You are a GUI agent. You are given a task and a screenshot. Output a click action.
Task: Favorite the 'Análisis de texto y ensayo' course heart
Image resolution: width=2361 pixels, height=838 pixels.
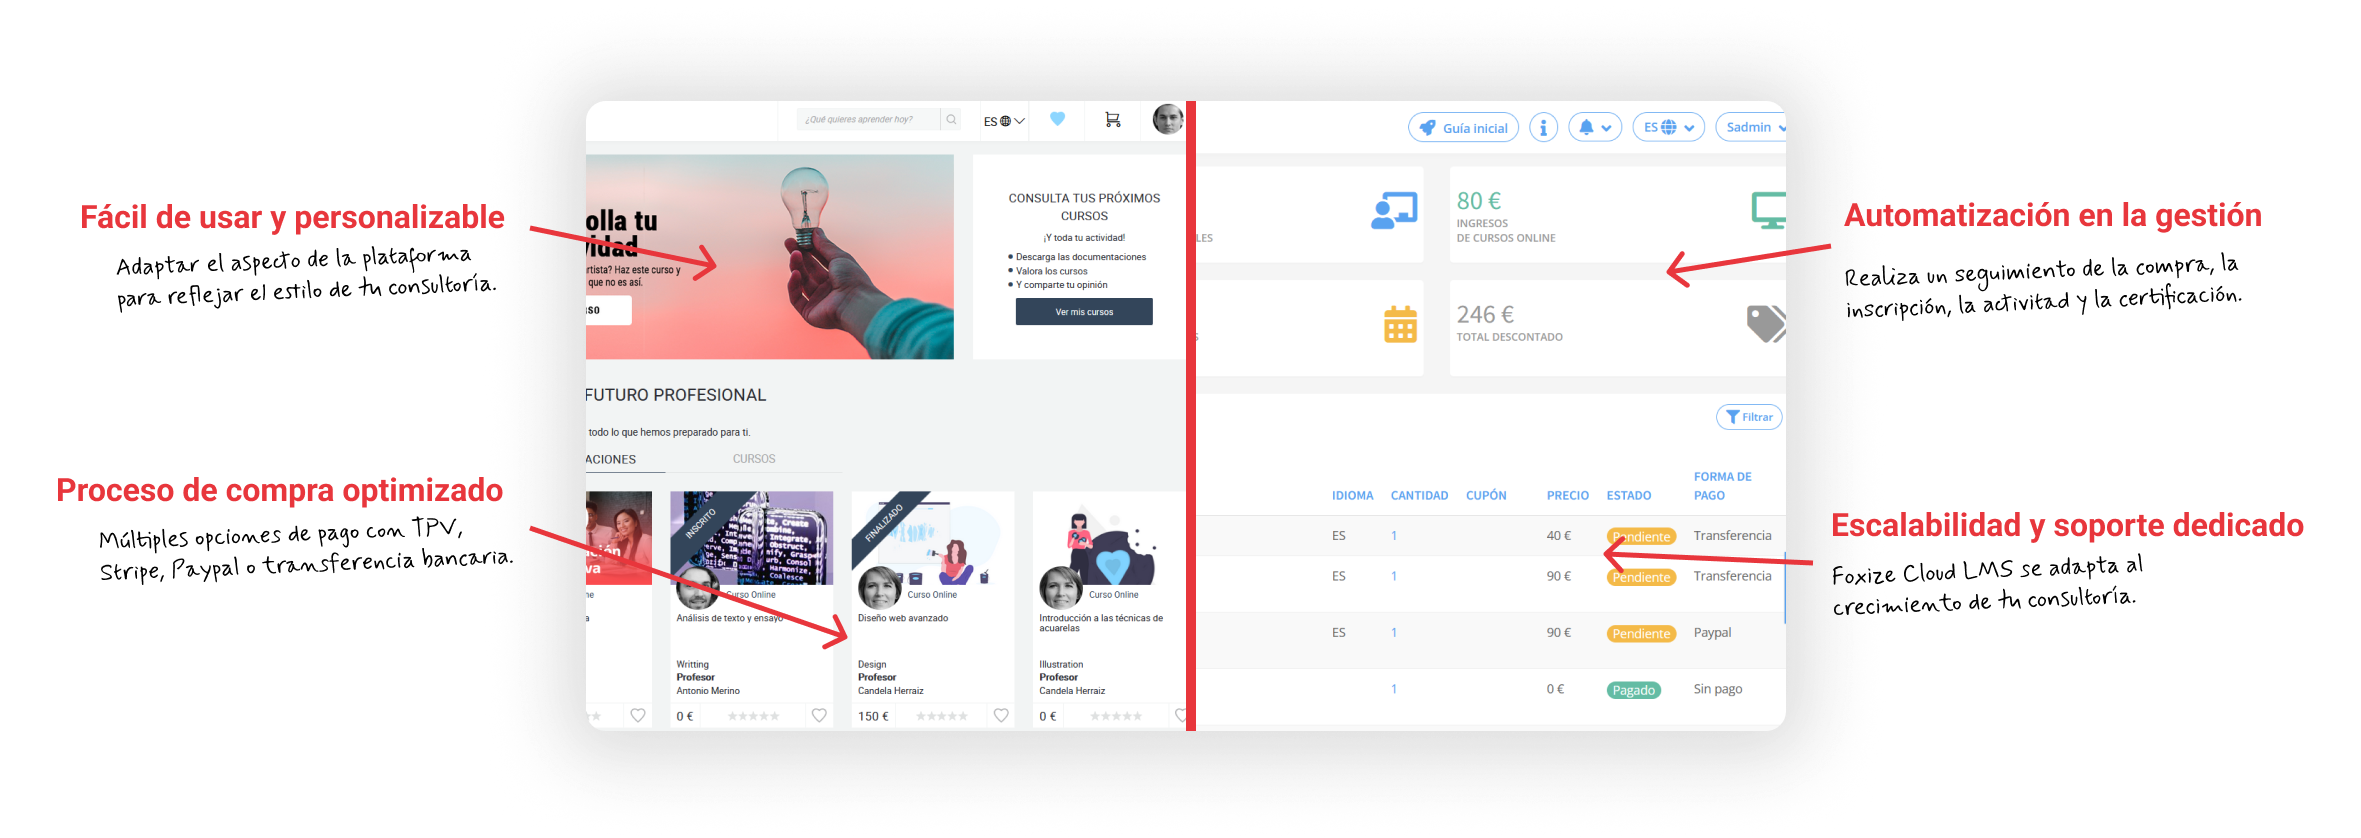(819, 715)
